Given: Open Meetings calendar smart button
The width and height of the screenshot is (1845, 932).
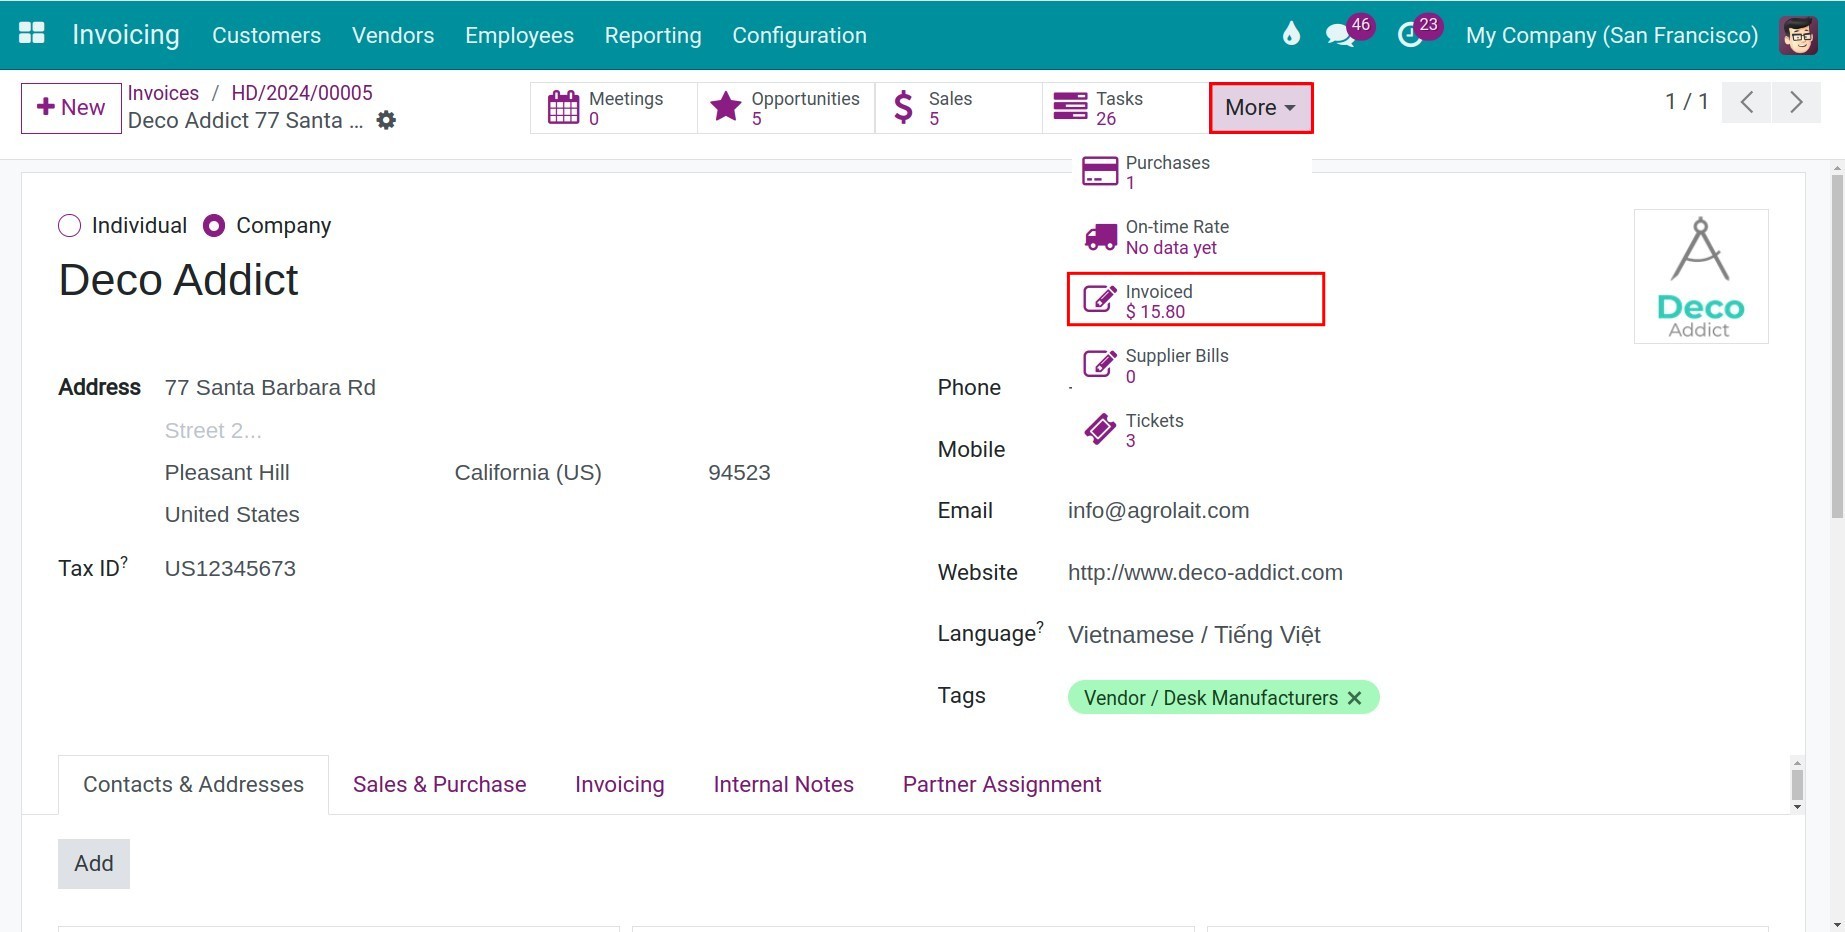Looking at the screenshot, I should [613, 108].
